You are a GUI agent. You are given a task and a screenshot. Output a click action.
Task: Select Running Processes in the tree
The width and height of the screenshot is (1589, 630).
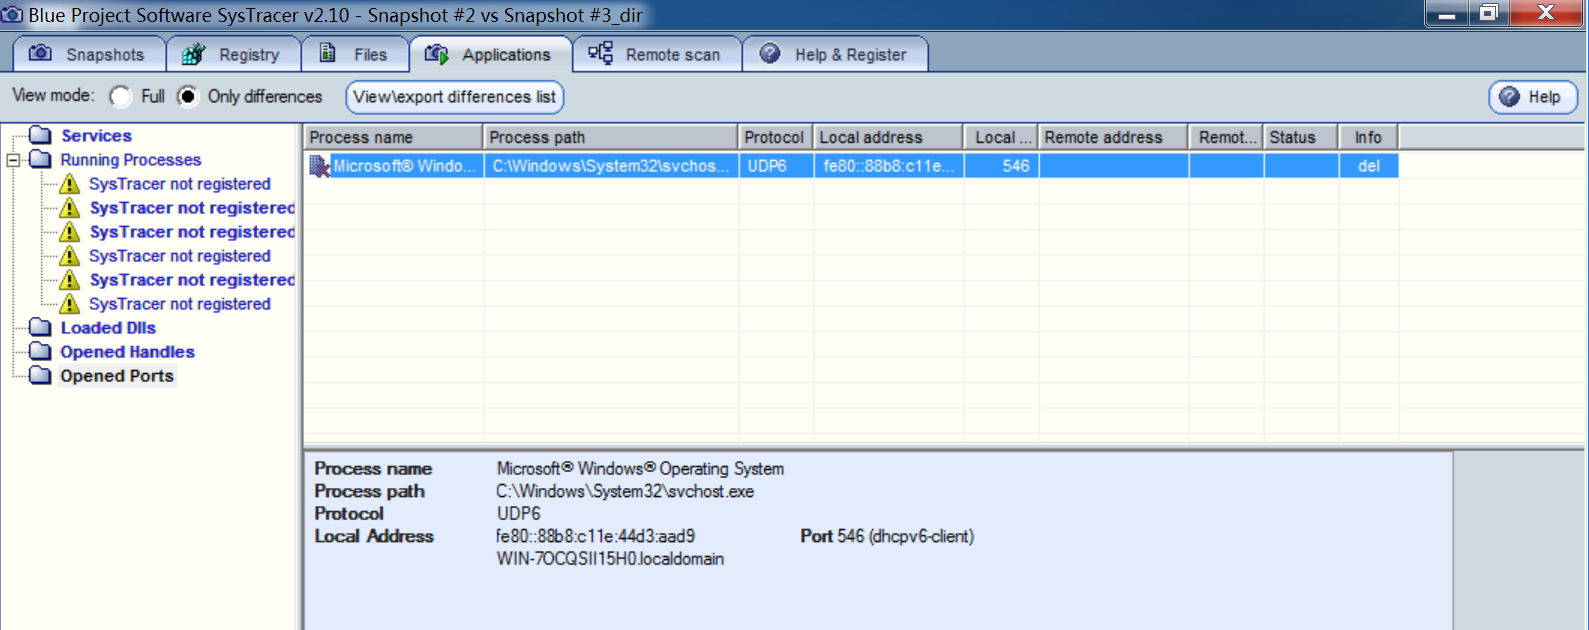(x=131, y=159)
